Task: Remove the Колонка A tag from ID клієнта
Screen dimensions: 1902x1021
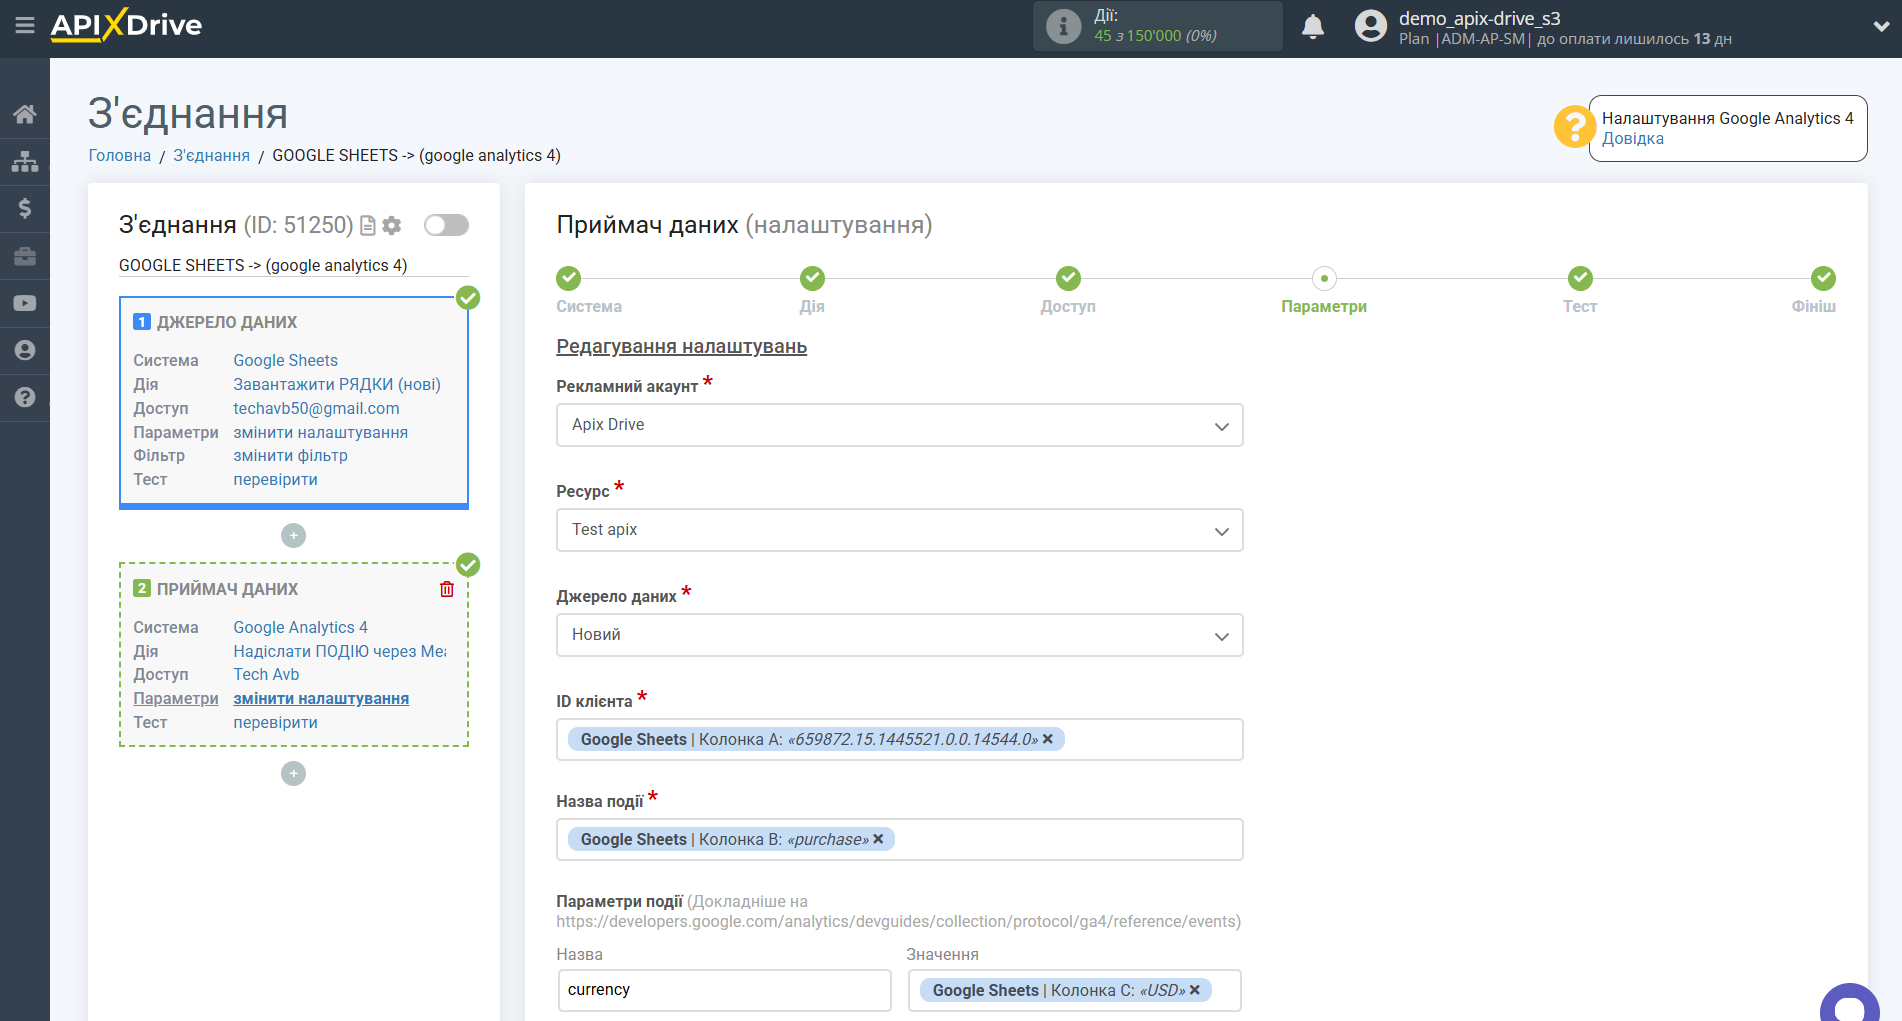Action: [x=1048, y=739]
